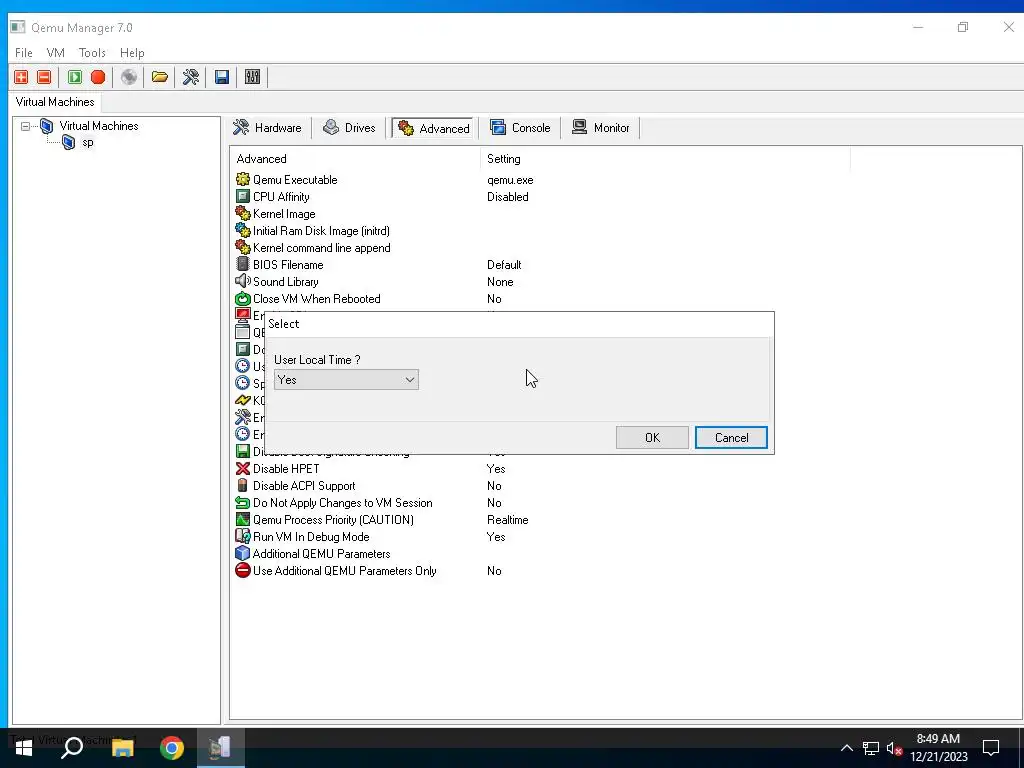This screenshot has width=1024, height=768.
Task: Click the CPU Affinity chip icon
Action: tap(243, 197)
